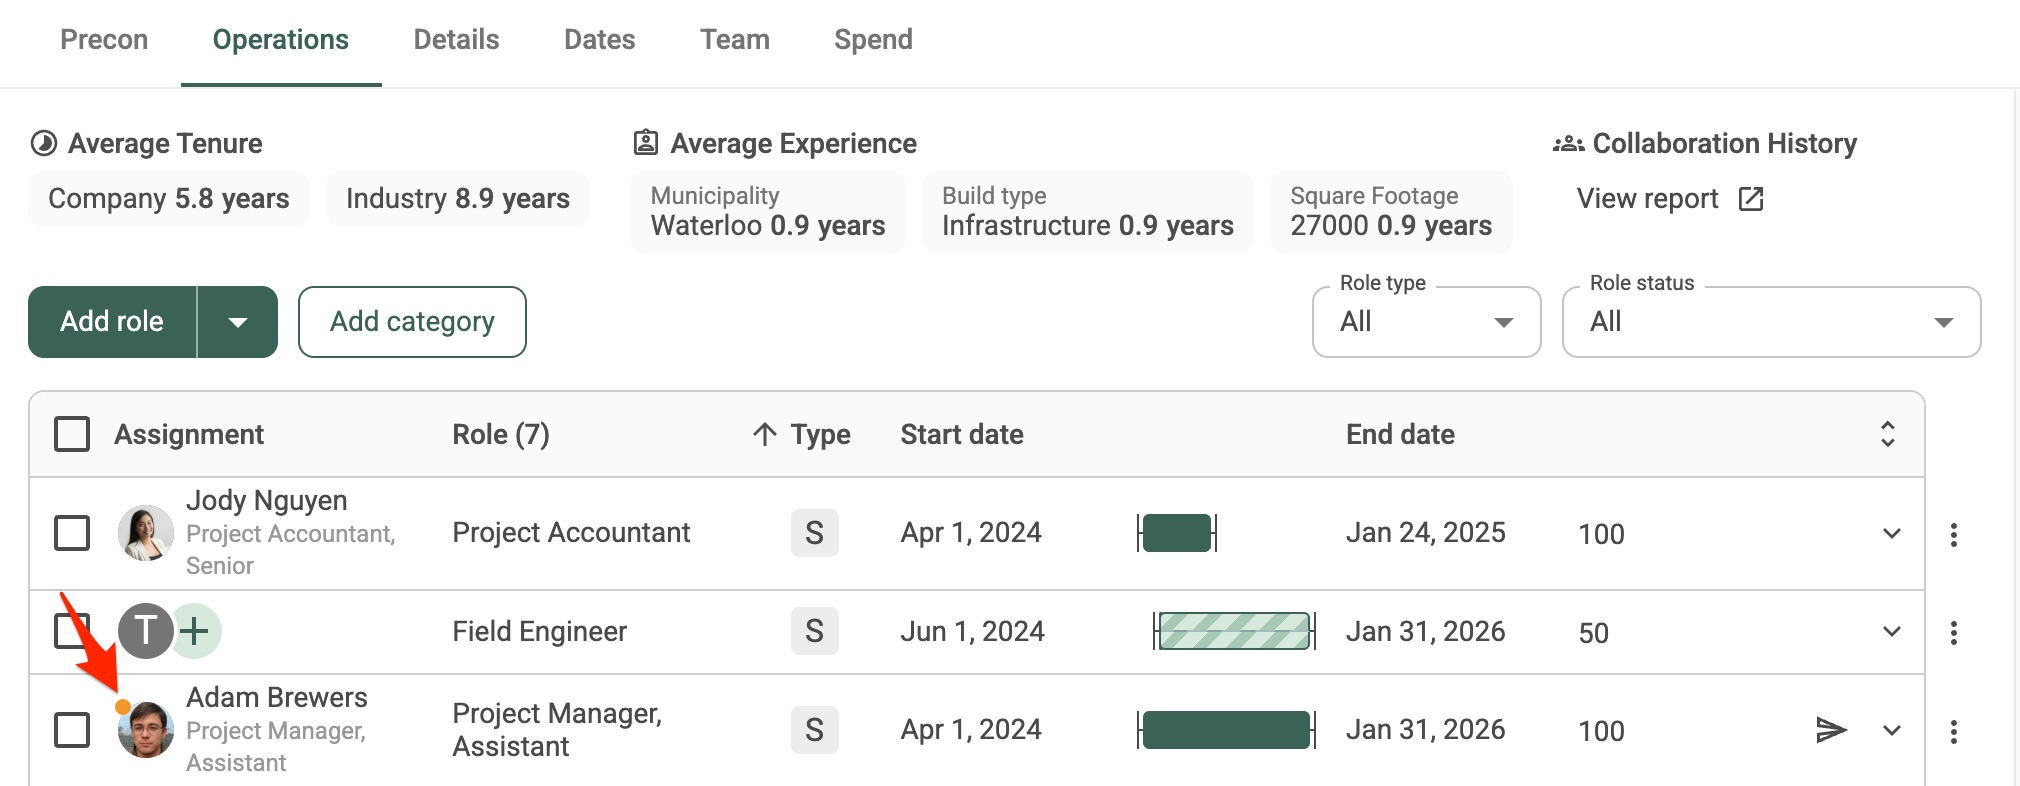
Task: Click the expand/collapse all rows icon in header
Action: [1887, 434]
